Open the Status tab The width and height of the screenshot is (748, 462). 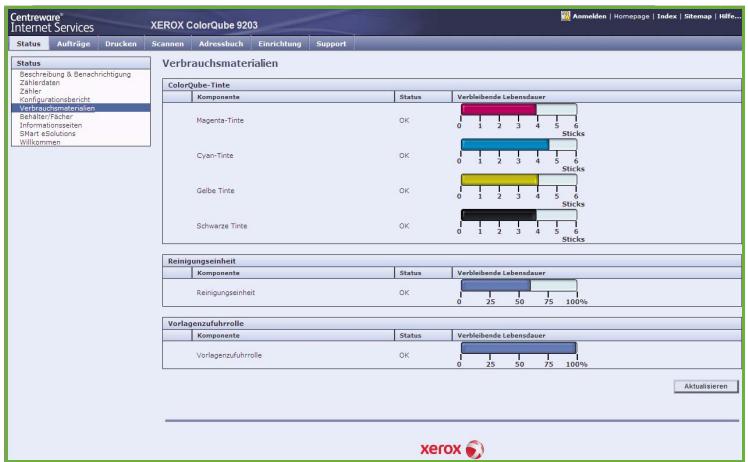29,43
